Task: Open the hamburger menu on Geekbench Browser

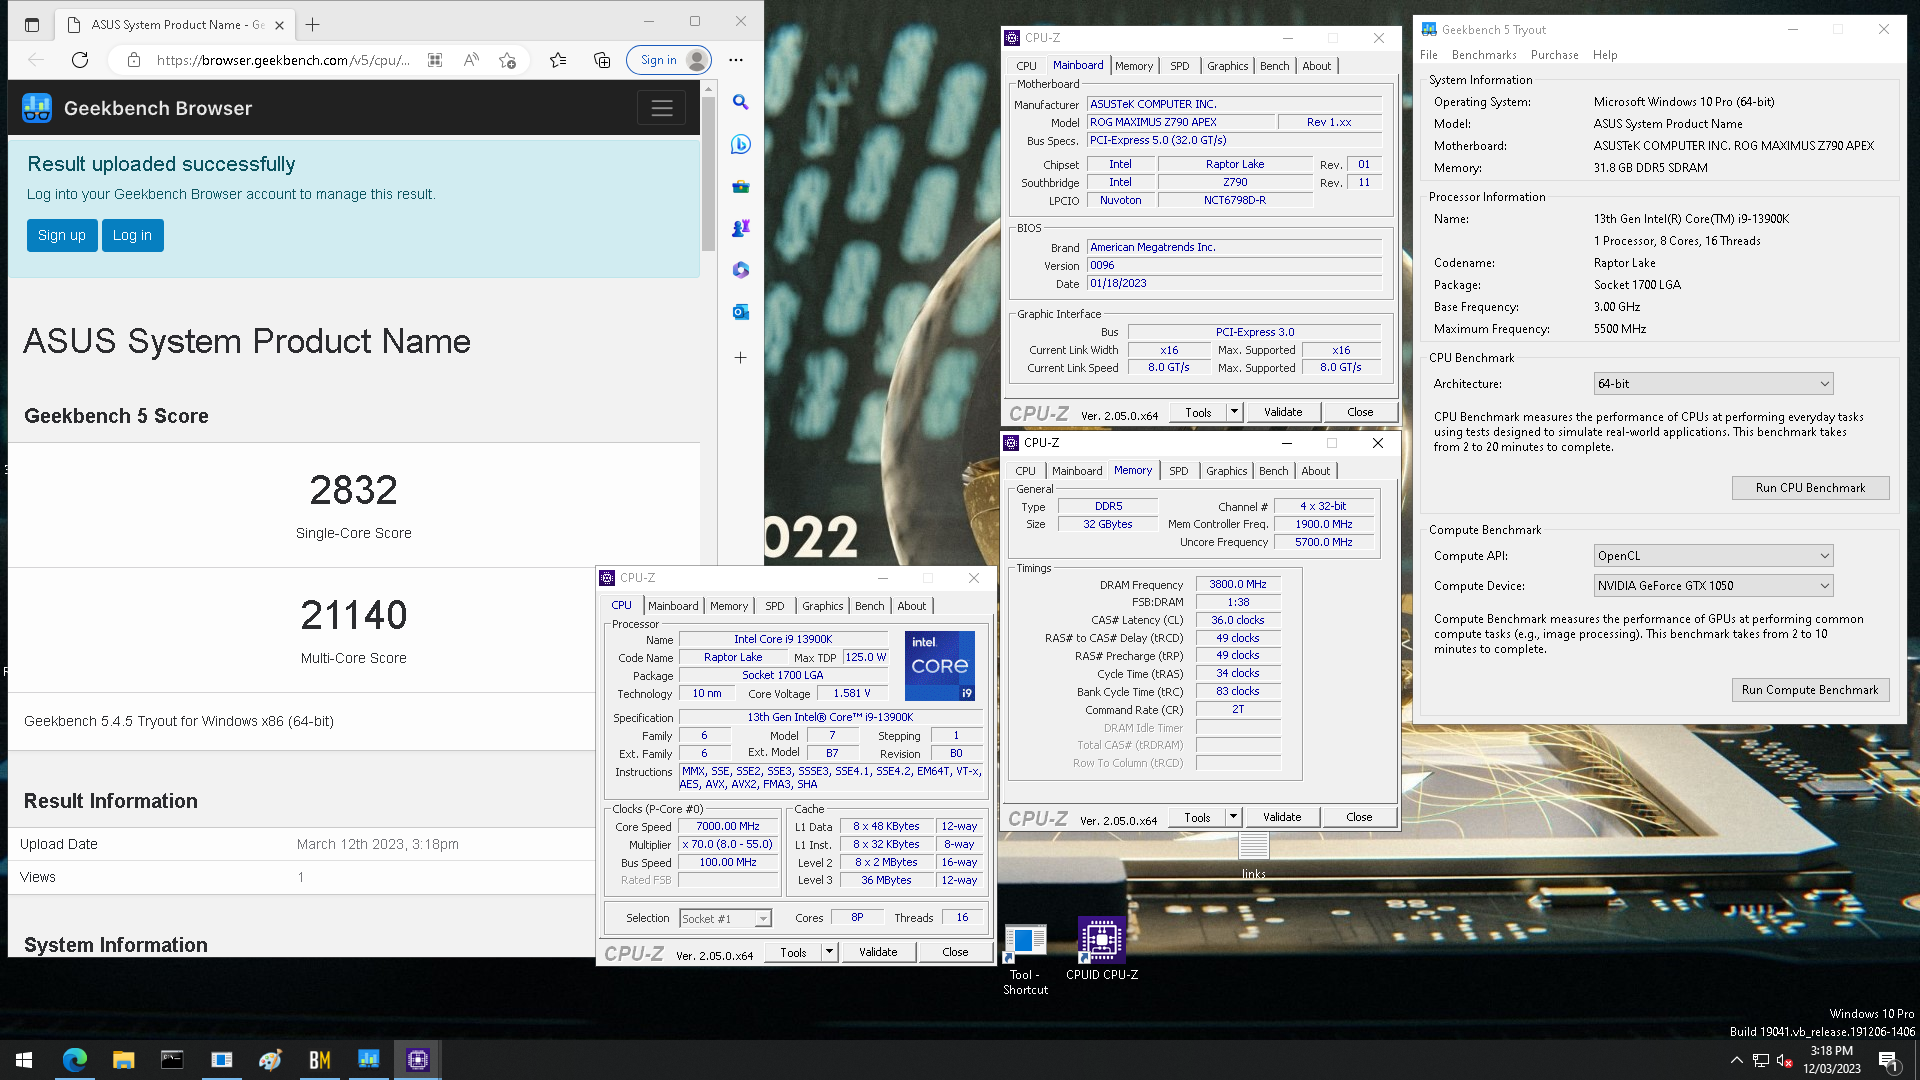Action: (x=662, y=108)
